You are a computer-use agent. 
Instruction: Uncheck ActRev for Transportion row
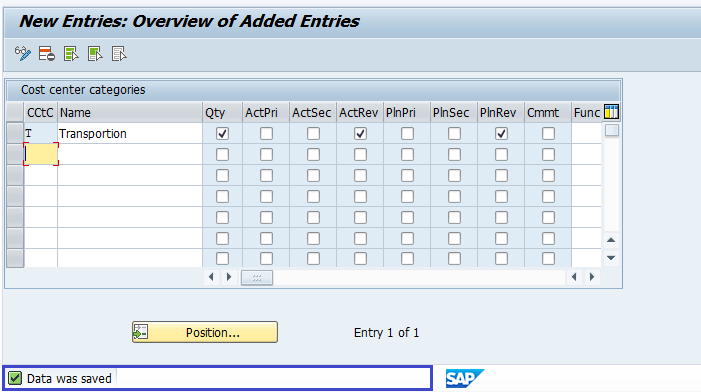[360, 134]
